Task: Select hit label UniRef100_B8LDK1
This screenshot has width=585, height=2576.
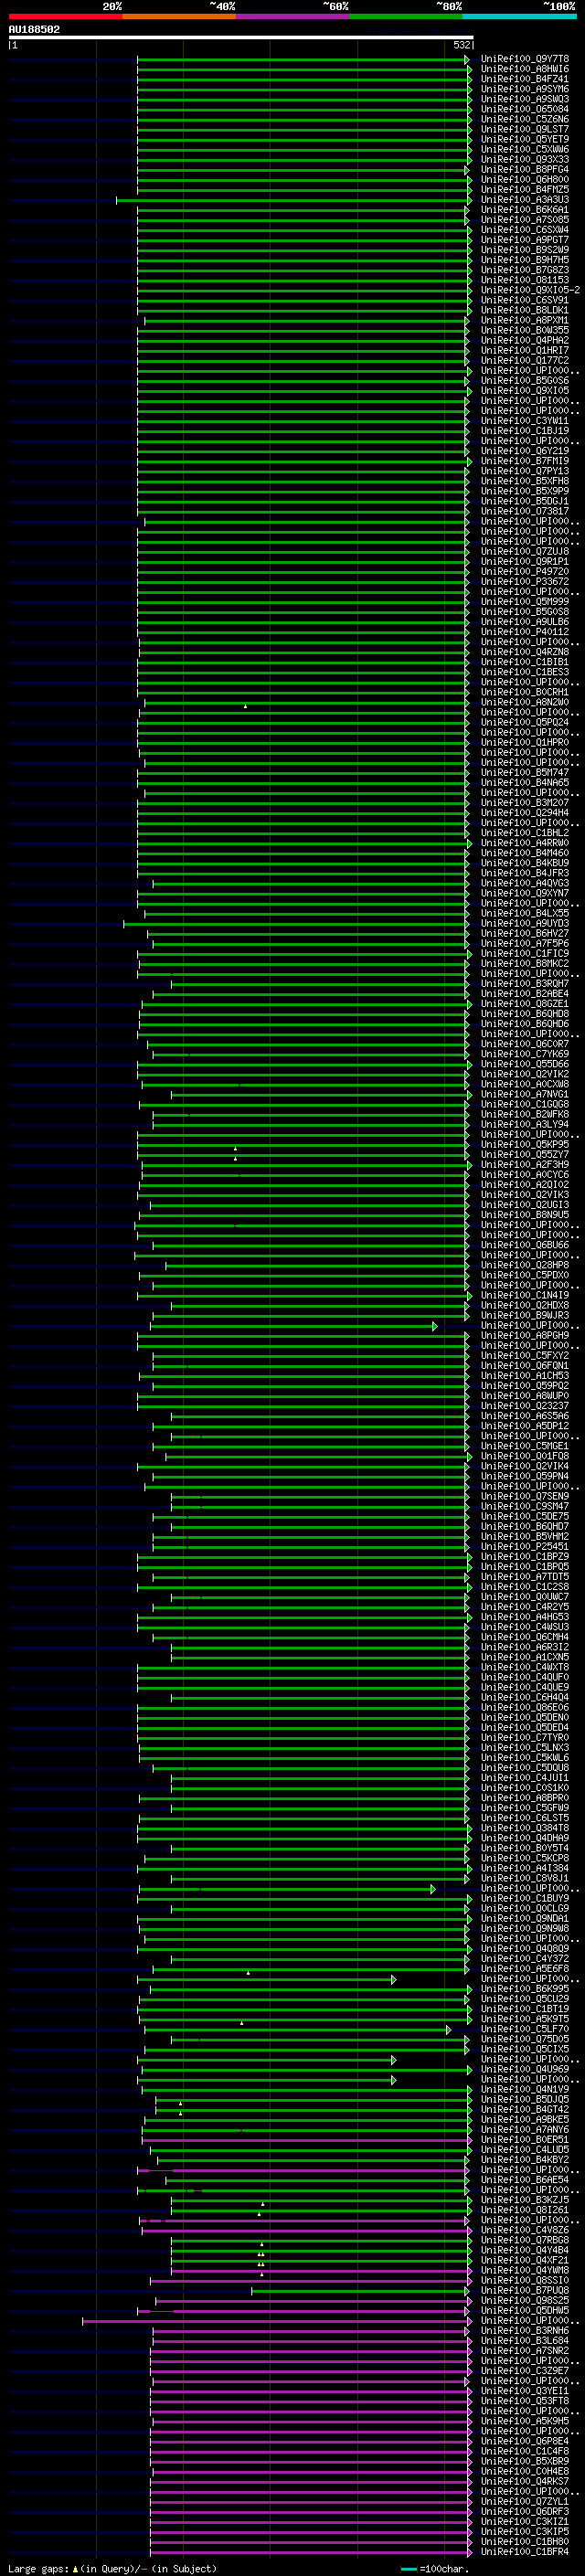Action: click(525, 310)
